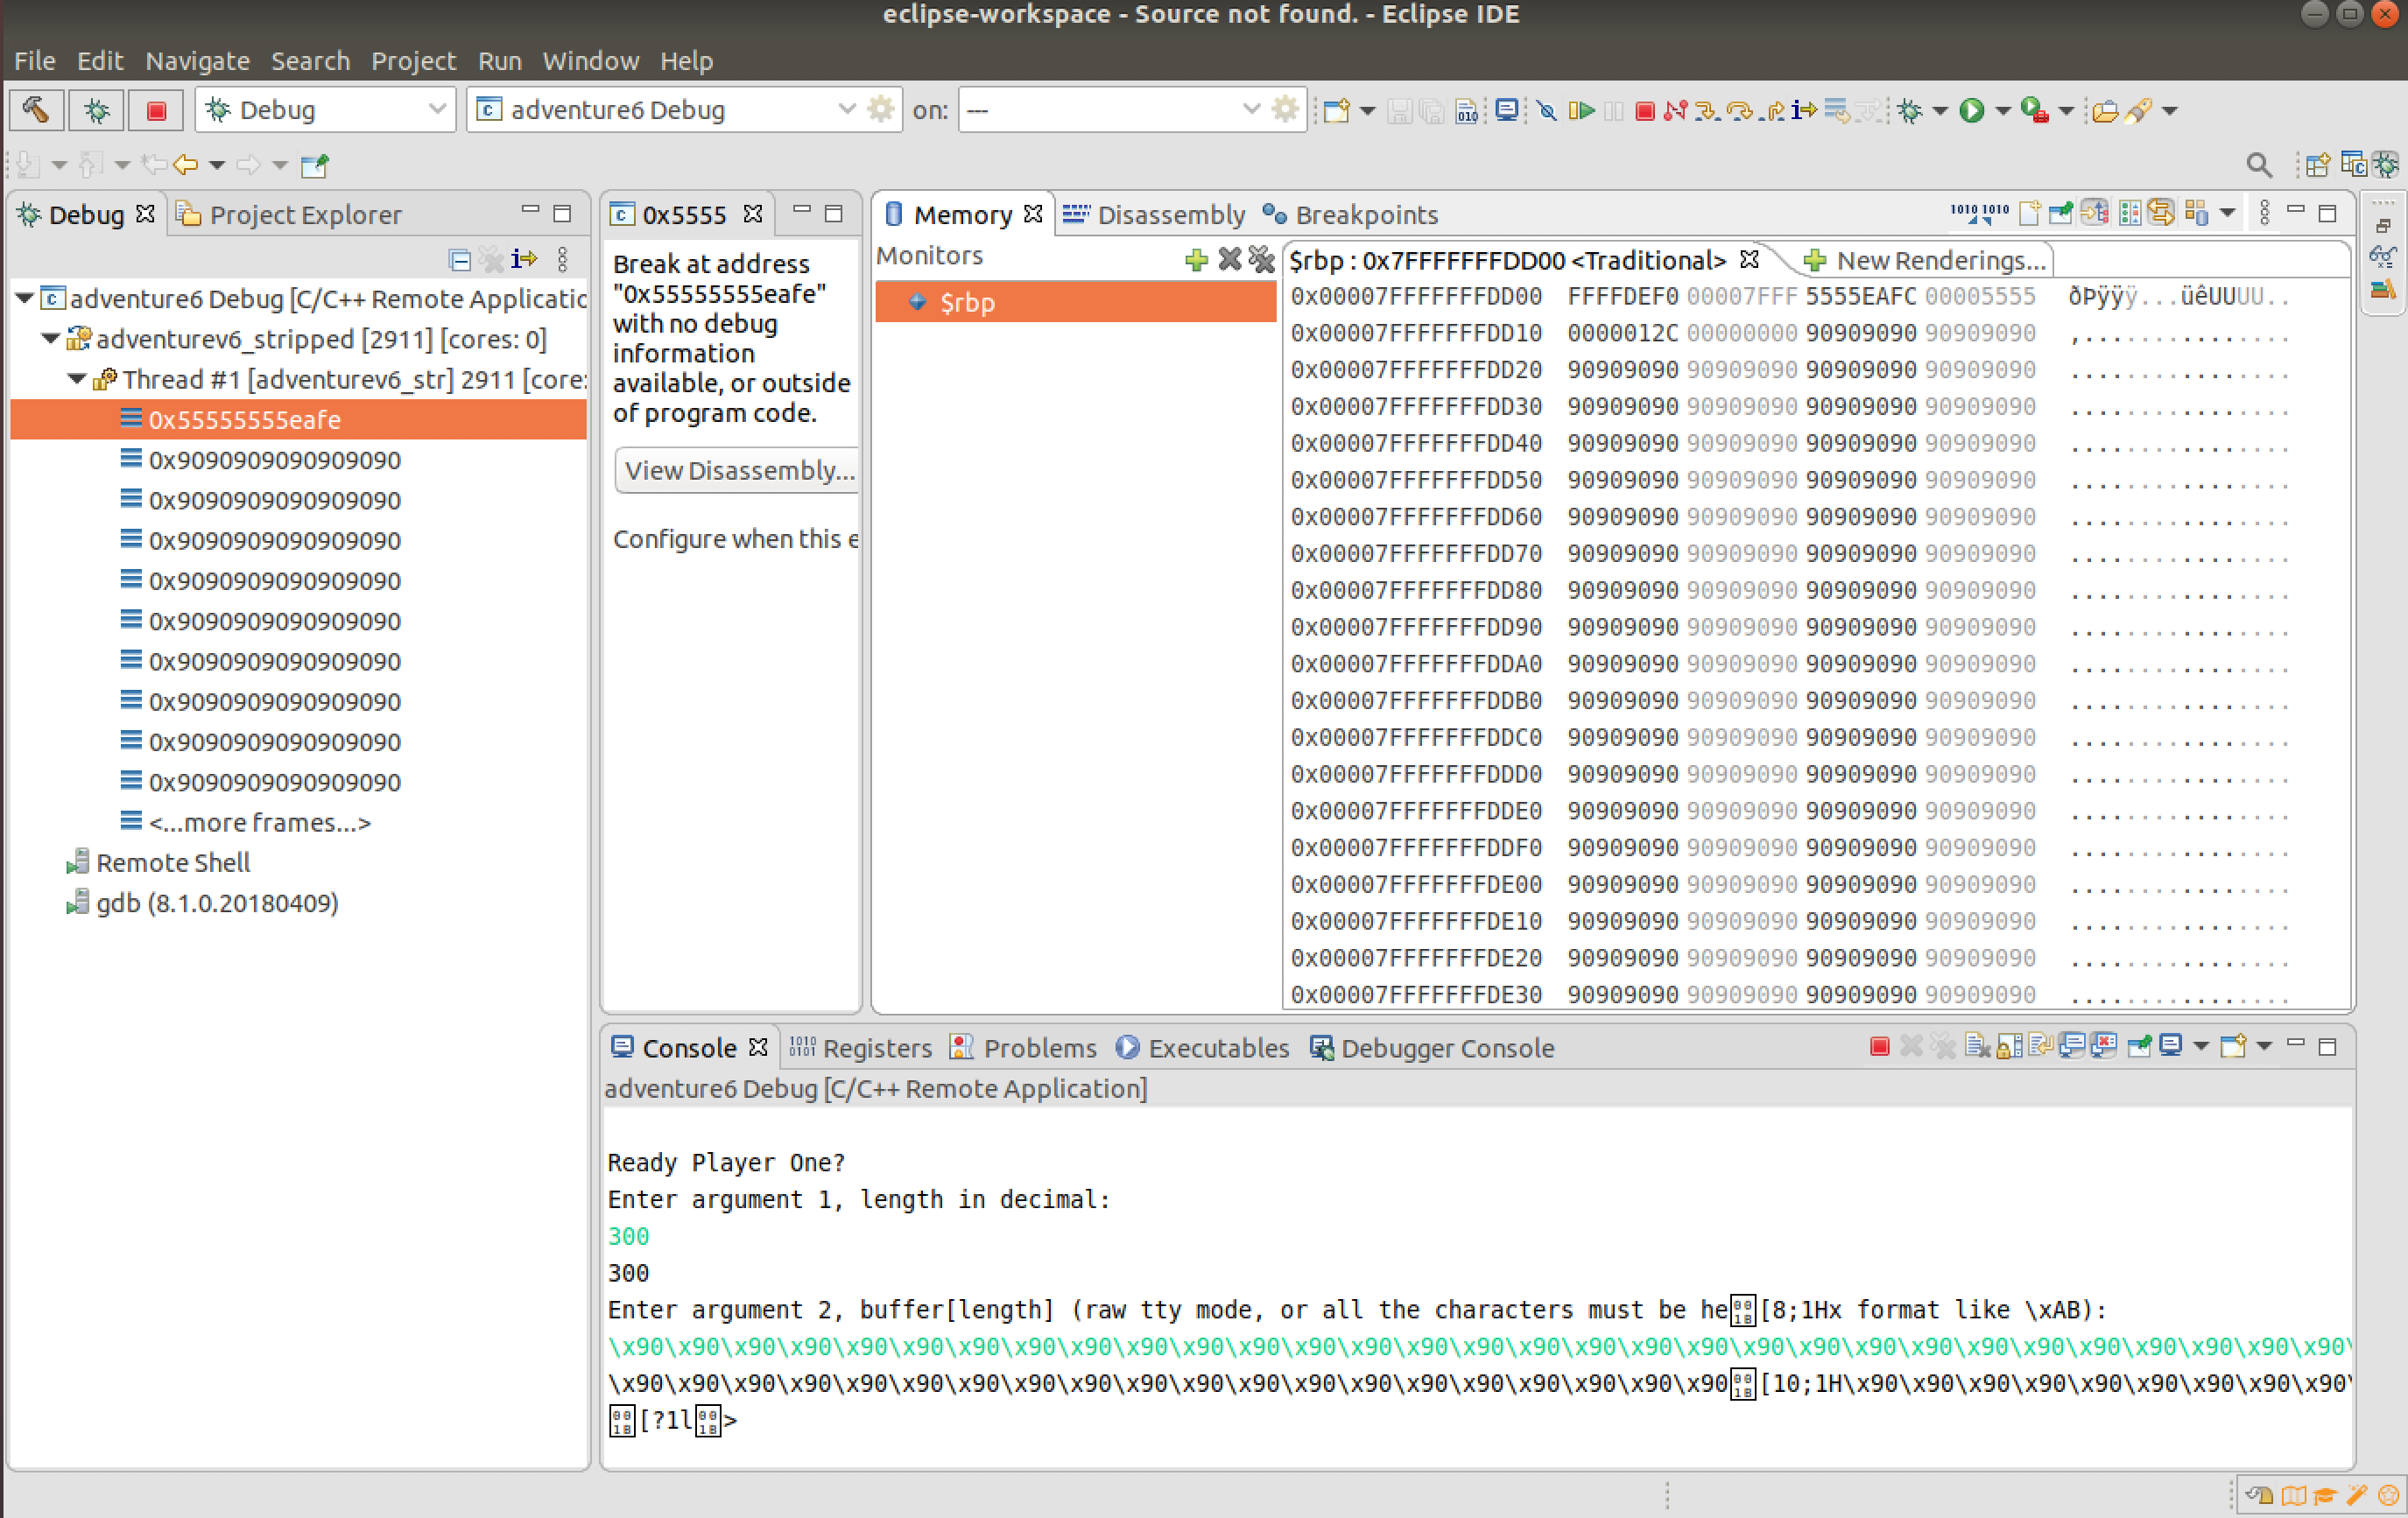Select the more frames stack entry
The width and height of the screenshot is (2408, 1518).
click(x=258, y=823)
